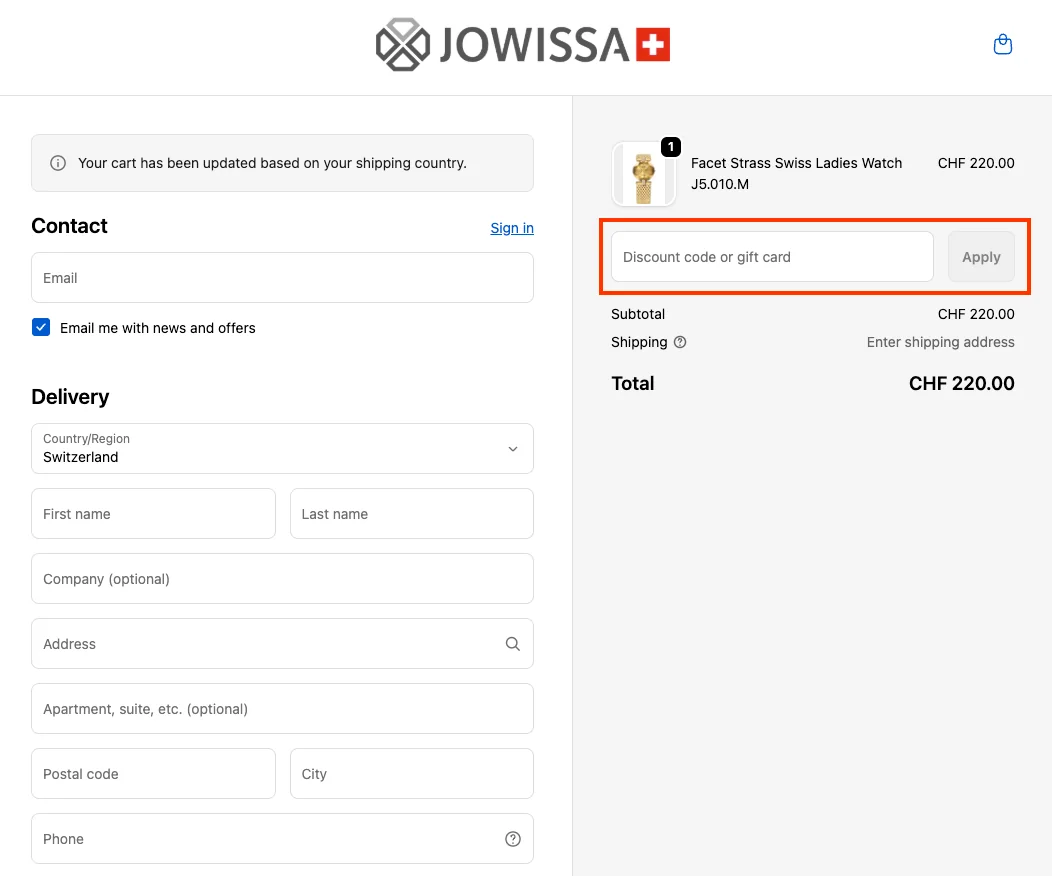Open the shopping bag icon at top right
Viewport: 1052px width, 876px height.
pos(1002,44)
